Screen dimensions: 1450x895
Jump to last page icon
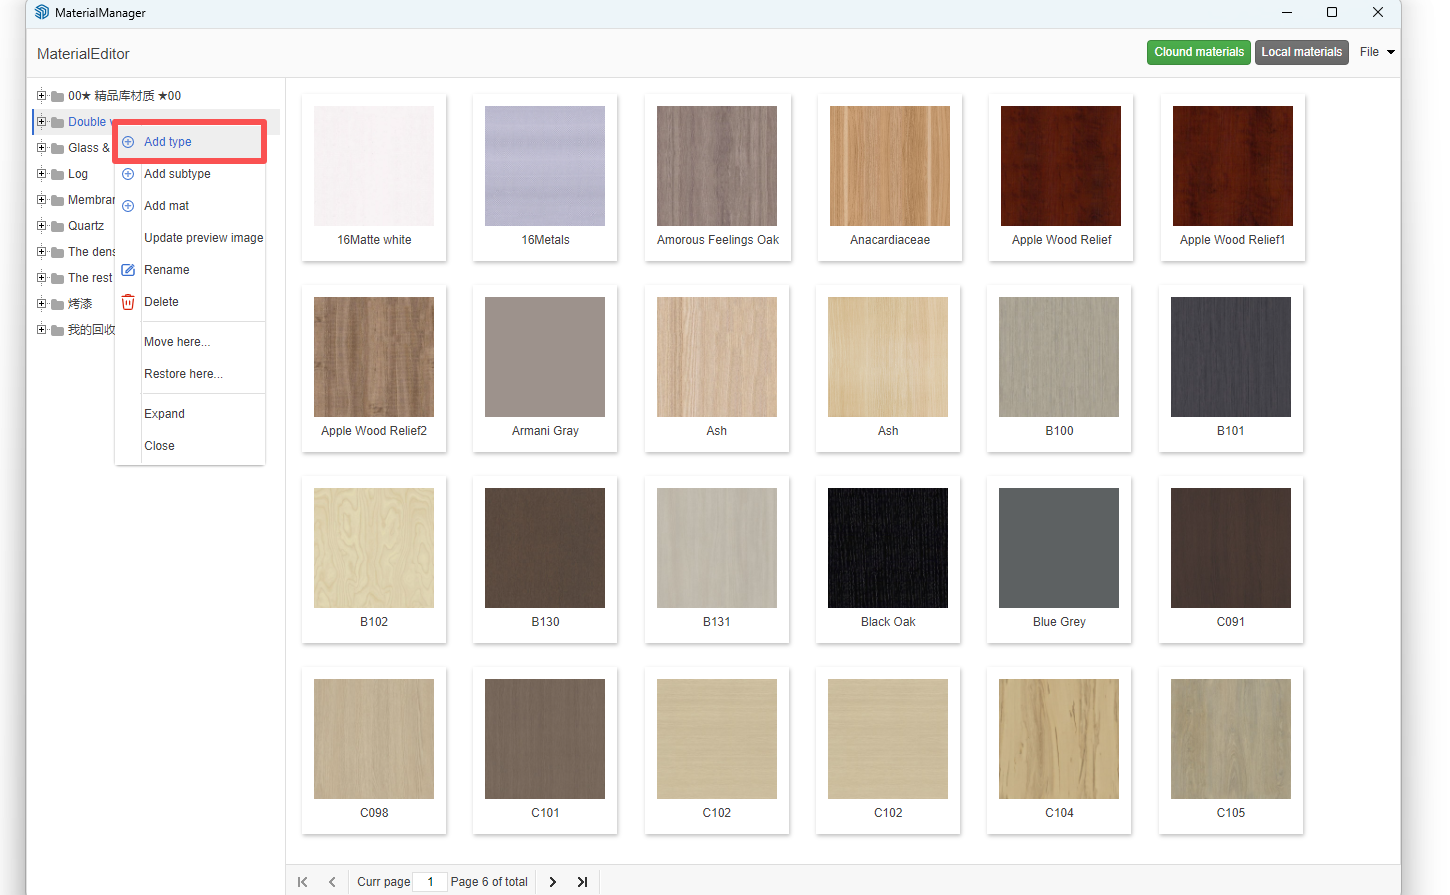(582, 882)
